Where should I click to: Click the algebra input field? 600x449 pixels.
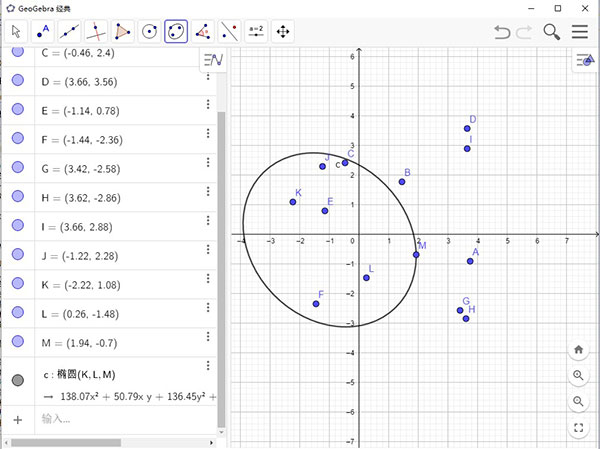click(x=120, y=419)
